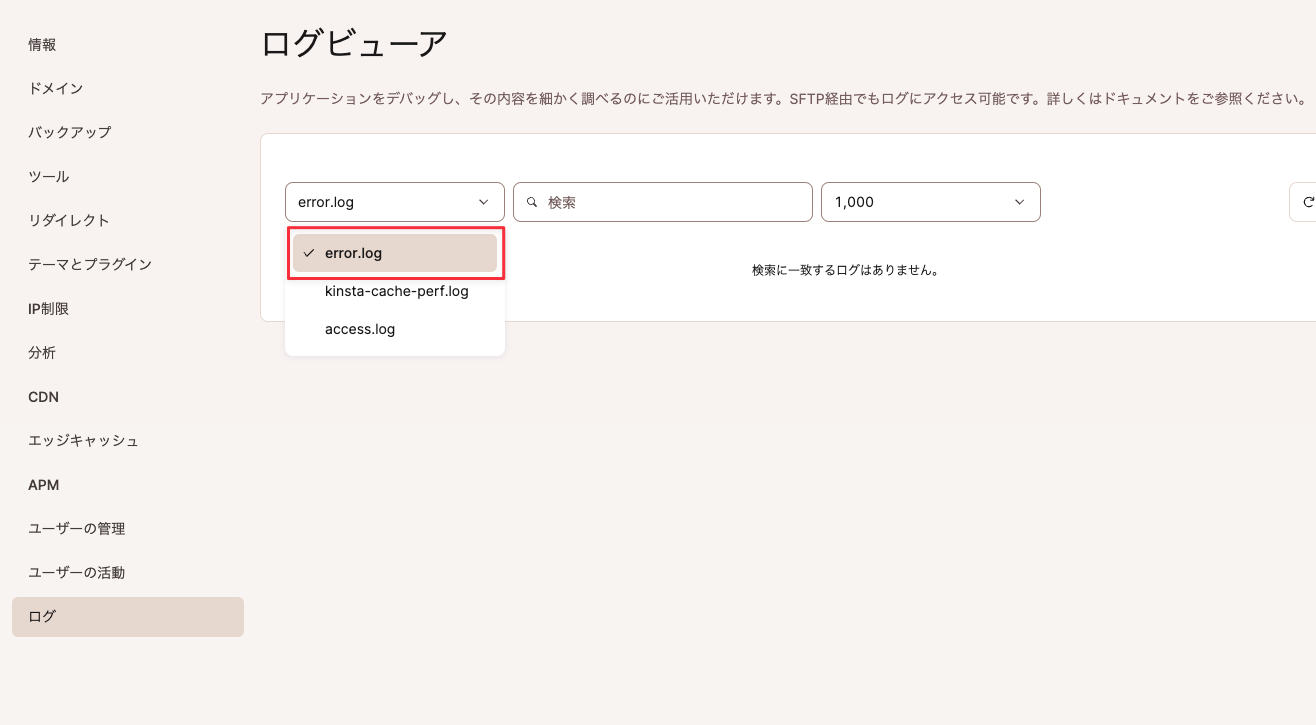Click the ログビューア page heading
The height and width of the screenshot is (725, 1316).
pyautogui.click(x=354, y=44)
